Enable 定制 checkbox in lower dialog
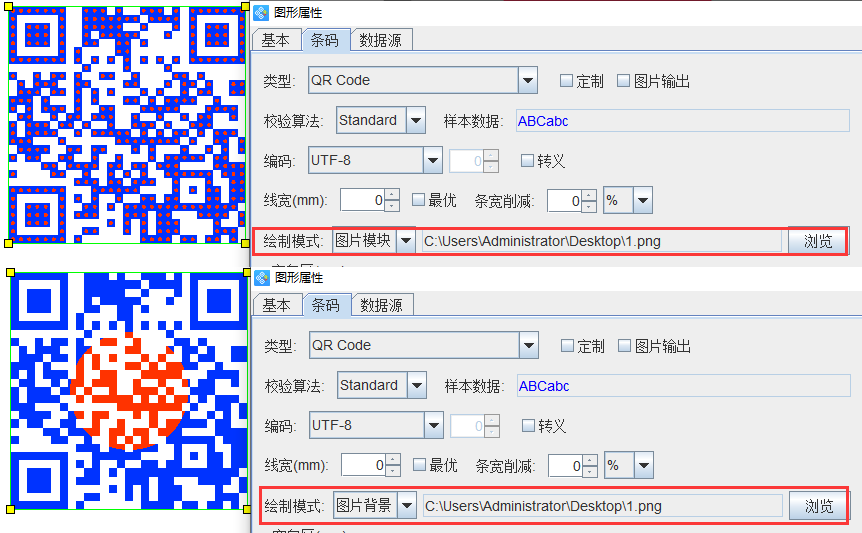The height and width of the screenshot is (533, 862). tap(567, 346)
